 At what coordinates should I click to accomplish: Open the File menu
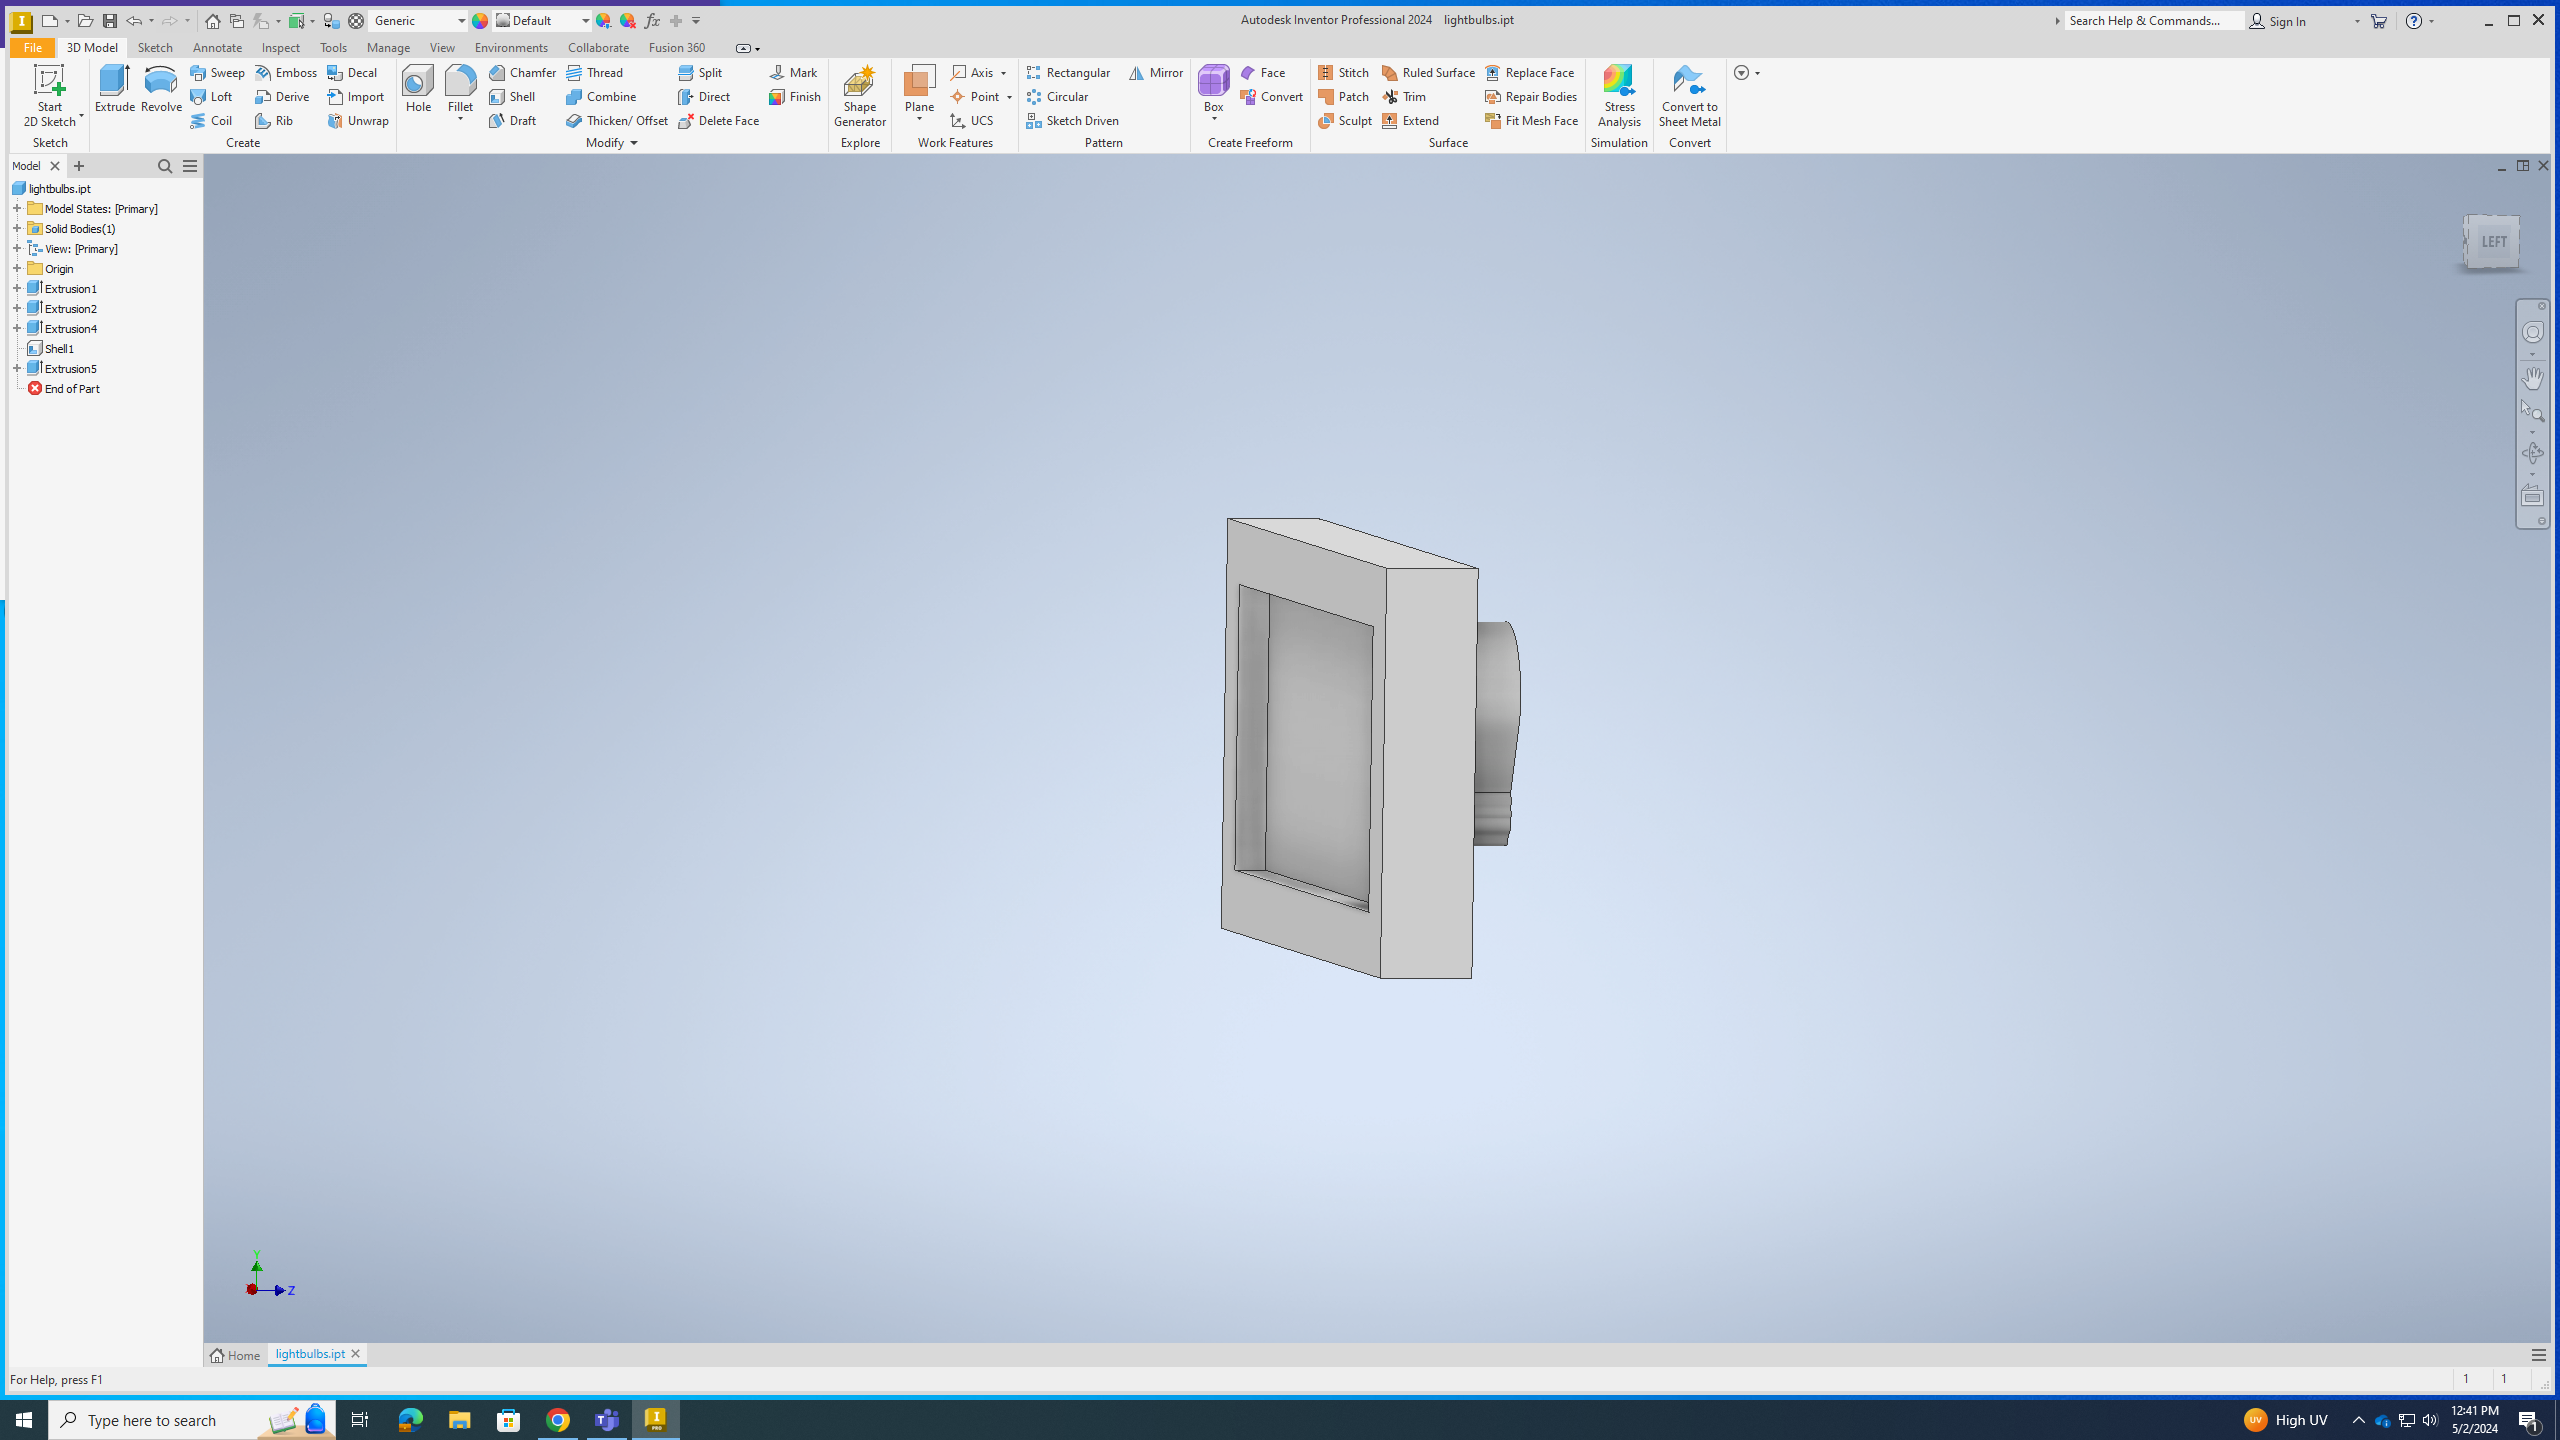[x=33, y=48]
